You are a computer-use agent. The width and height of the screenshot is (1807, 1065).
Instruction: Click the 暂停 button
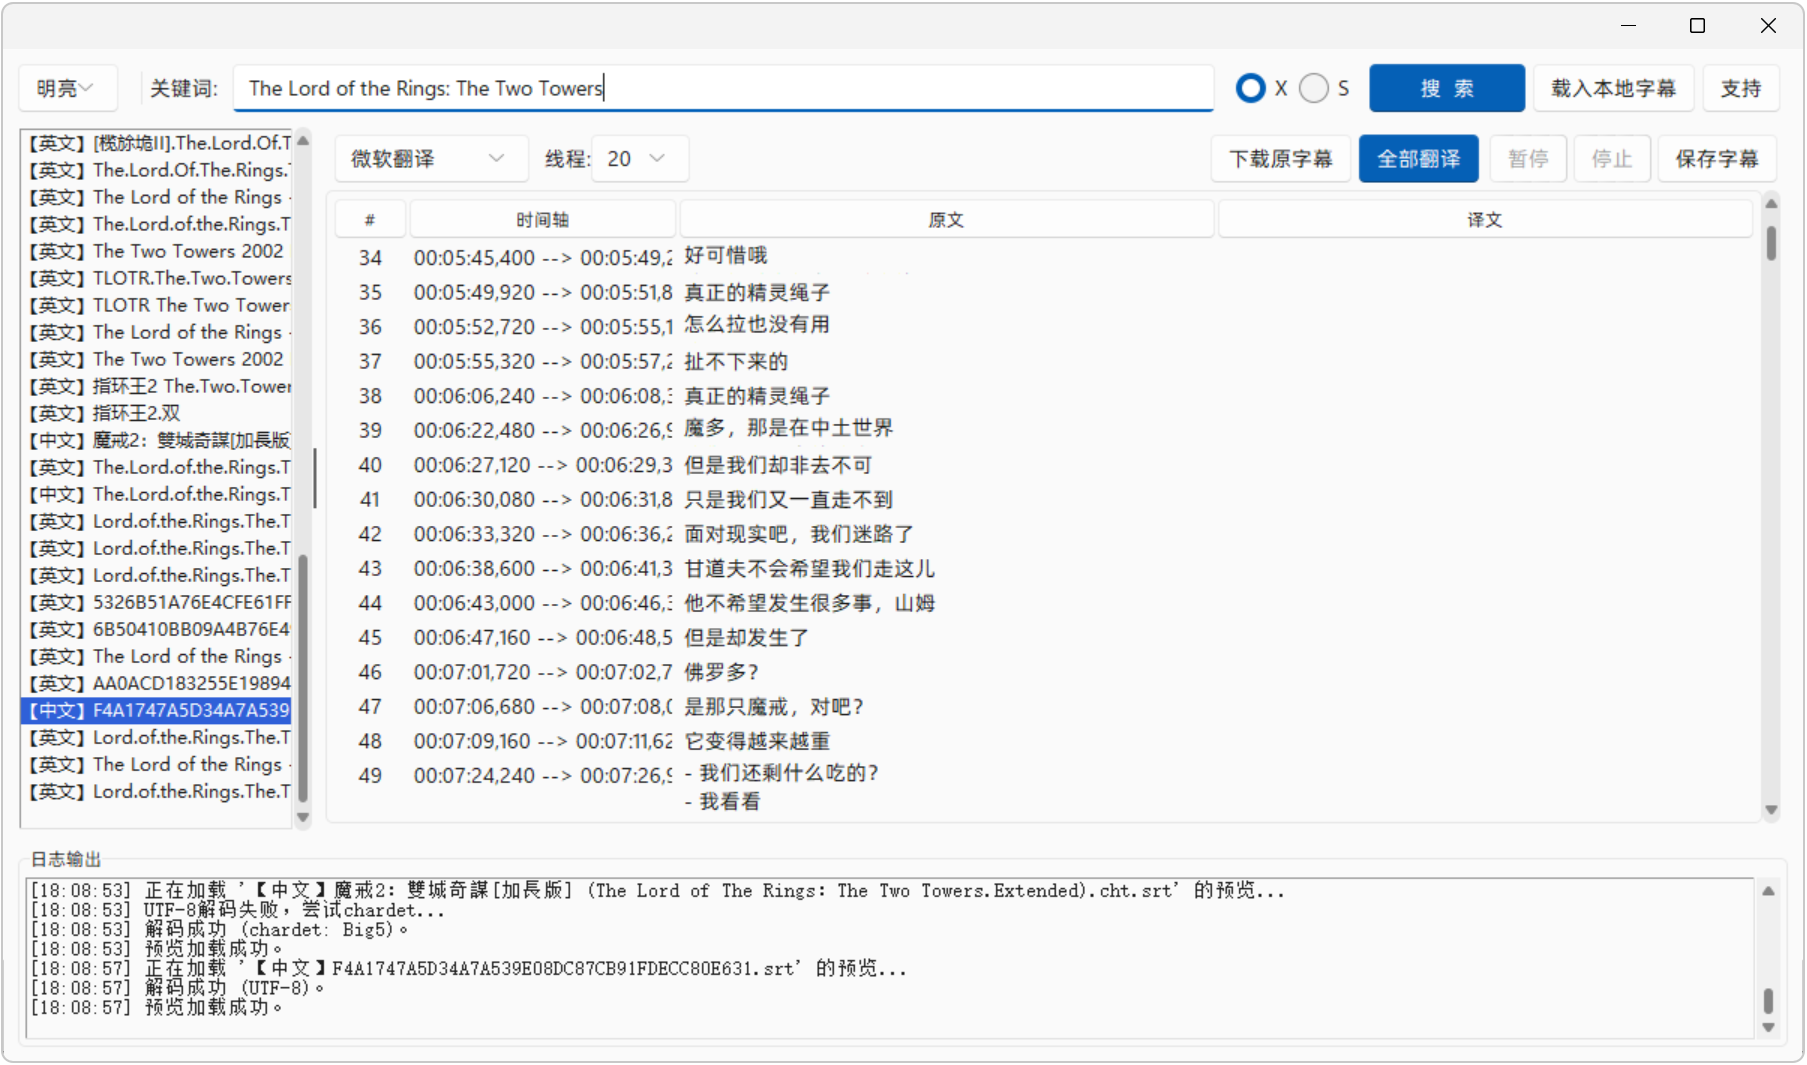[x=1528, y=158]
